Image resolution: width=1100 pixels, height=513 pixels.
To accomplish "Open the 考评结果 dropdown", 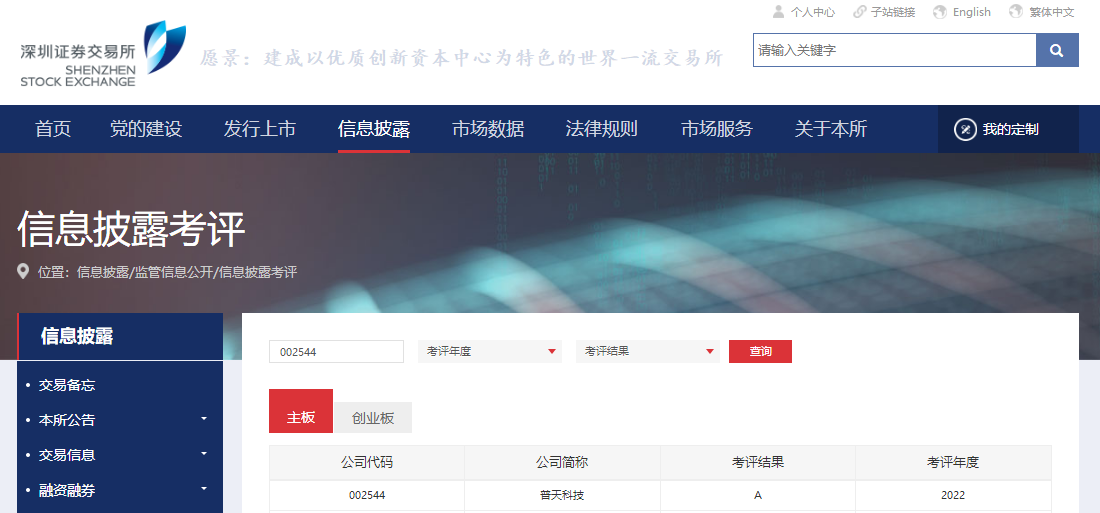I will tap(648, 352).
